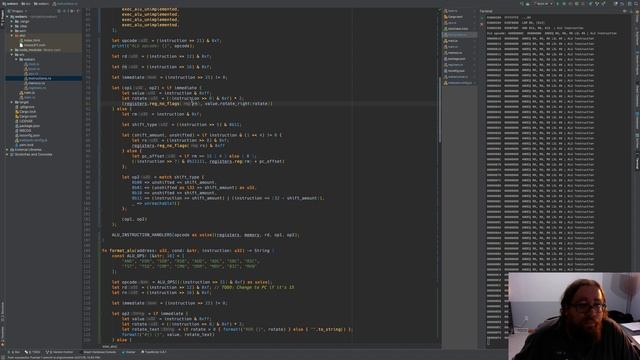Click the line containing ALU_INSTRUCTION_HANDLERS call
Viewport: 640px width, 360px height.
coord(205,235)
